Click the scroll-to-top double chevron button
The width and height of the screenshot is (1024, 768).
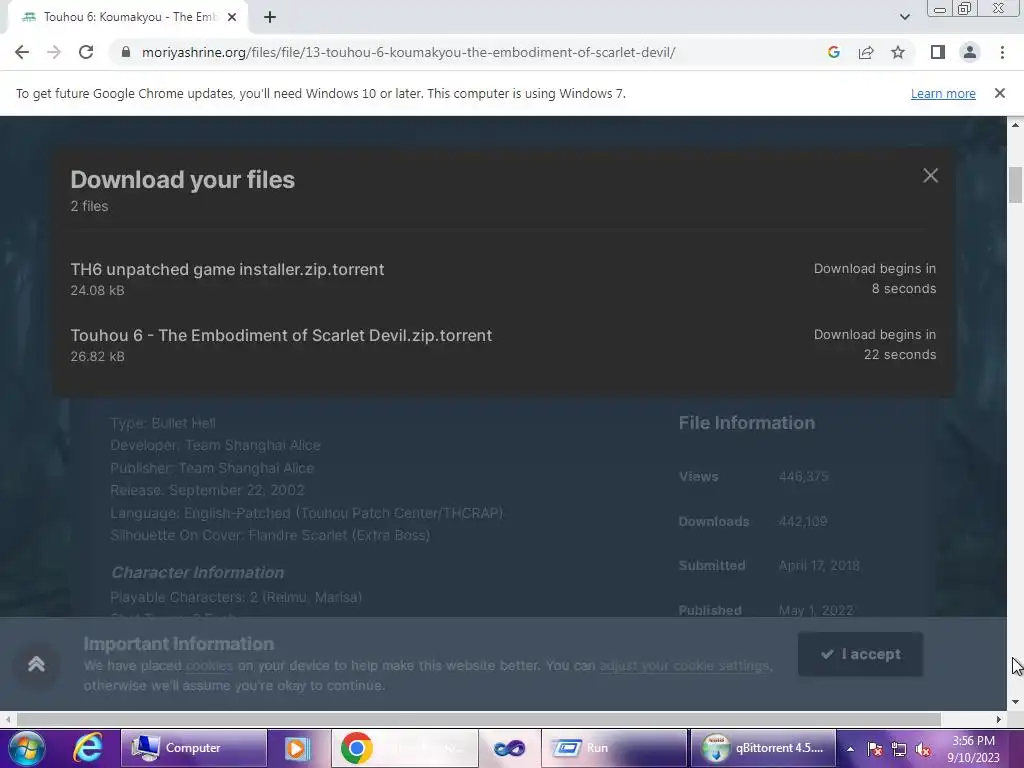click(37, 664)
